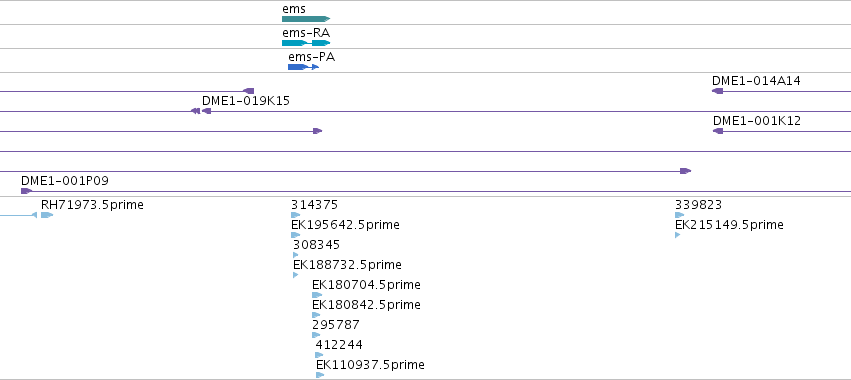Select the EK110937.5prime EST arrow

tap(320, 375)
